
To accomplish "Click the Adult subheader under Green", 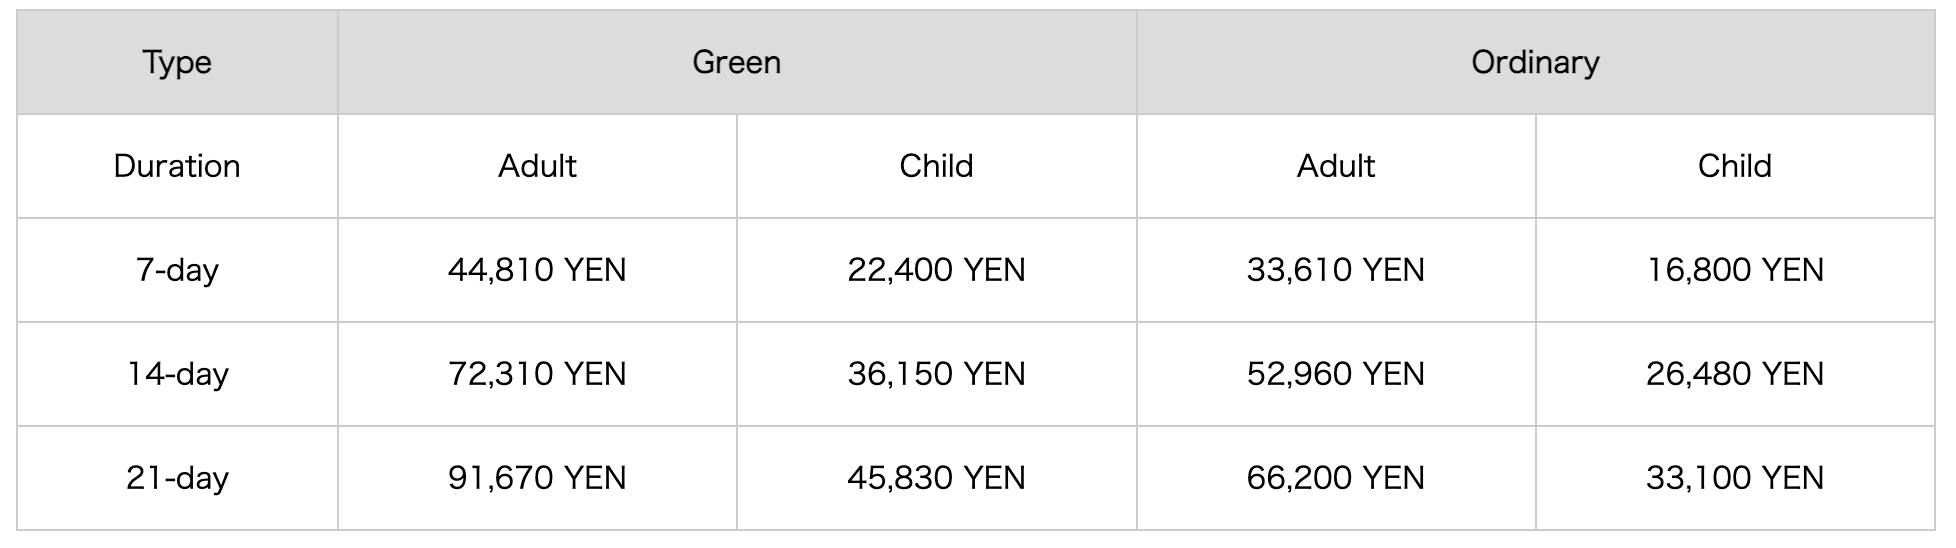I will [537, 166].
